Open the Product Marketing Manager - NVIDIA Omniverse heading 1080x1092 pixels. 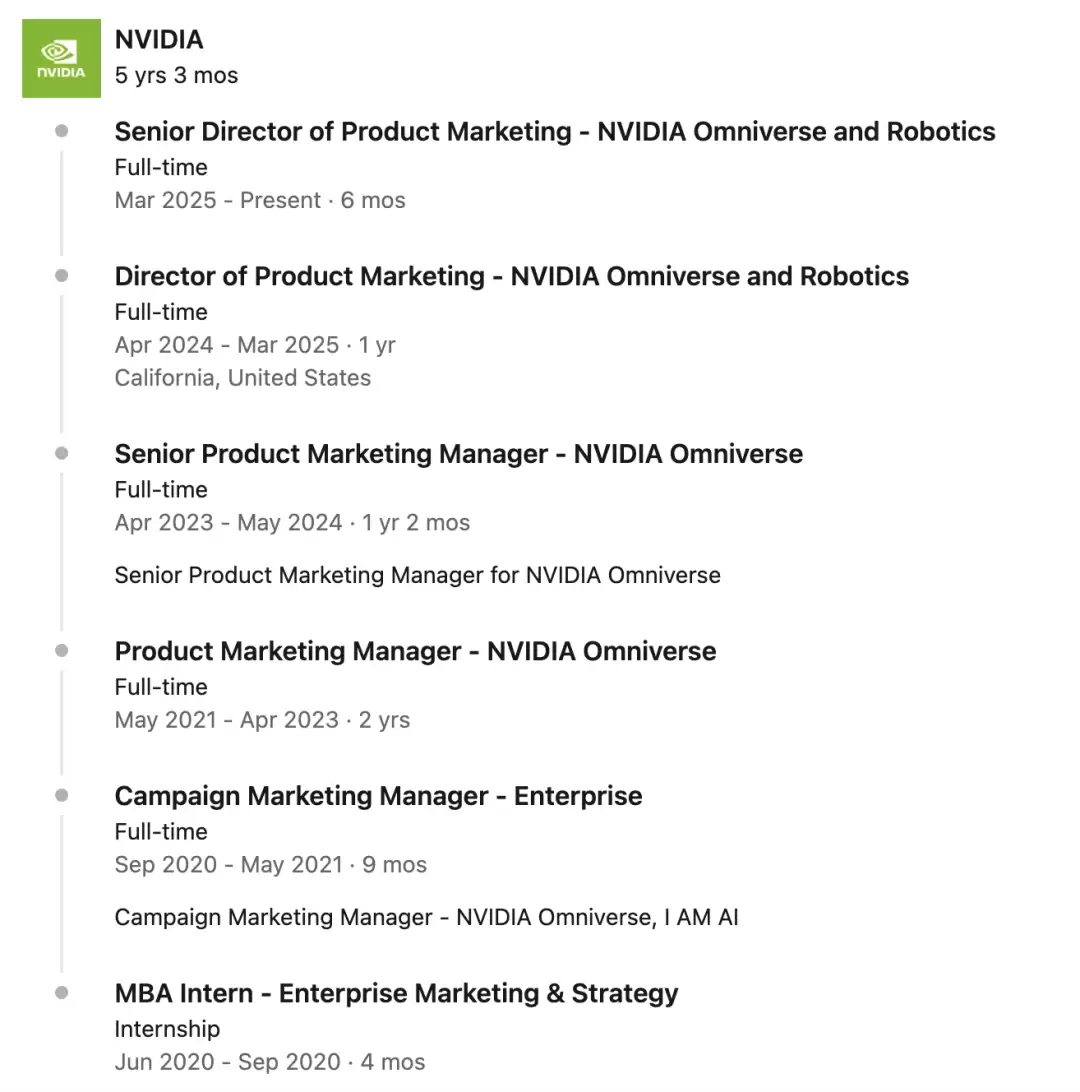415,652
